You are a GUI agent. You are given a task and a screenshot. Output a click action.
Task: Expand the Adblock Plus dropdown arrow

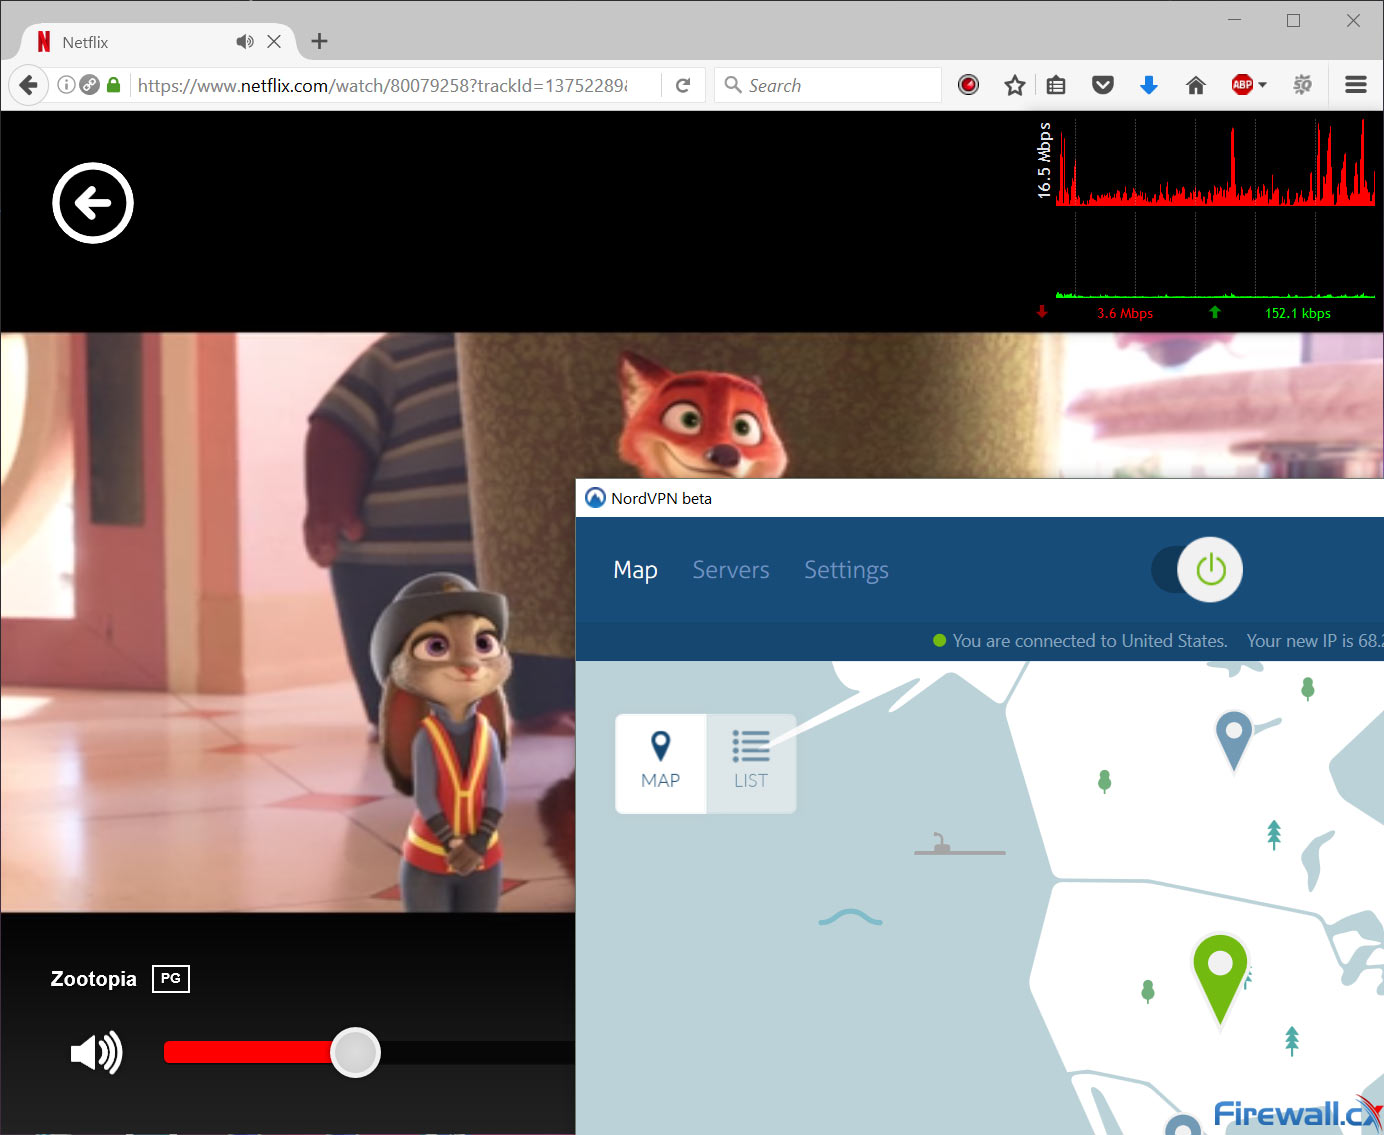click(x=1263, y=85)
